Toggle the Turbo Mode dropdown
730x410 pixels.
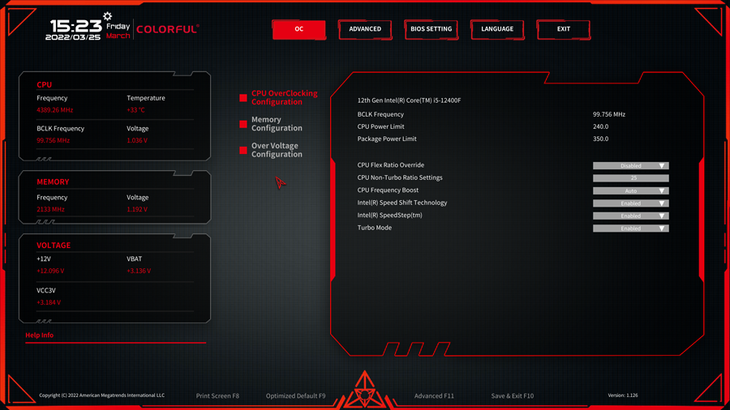click(x=630, y=228)
